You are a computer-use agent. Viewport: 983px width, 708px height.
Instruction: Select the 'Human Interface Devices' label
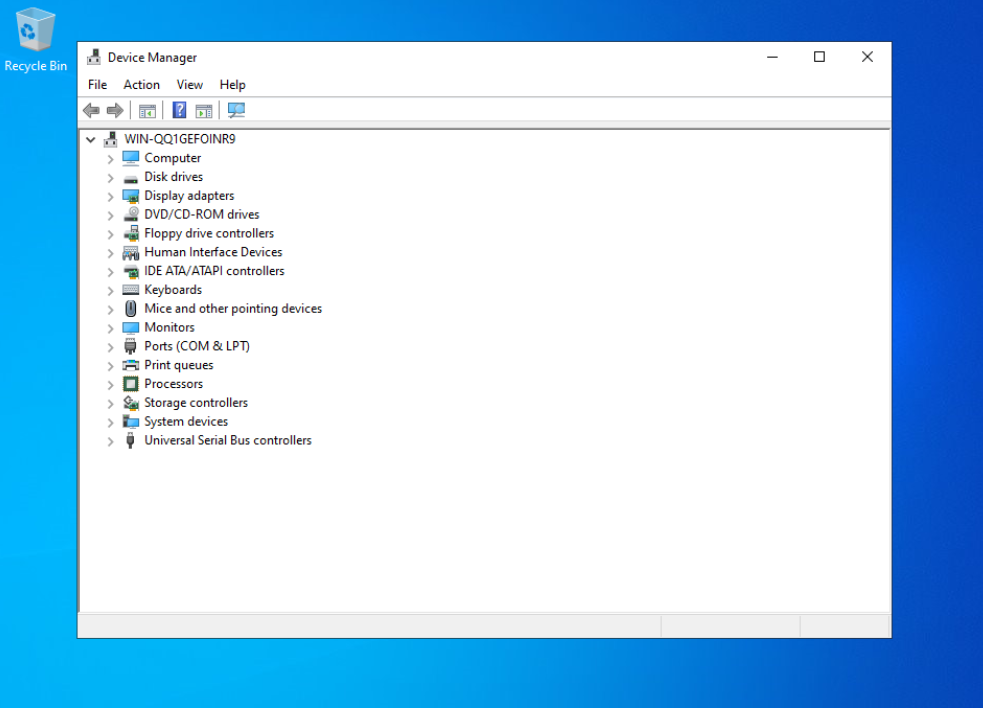tap(213, 252)
